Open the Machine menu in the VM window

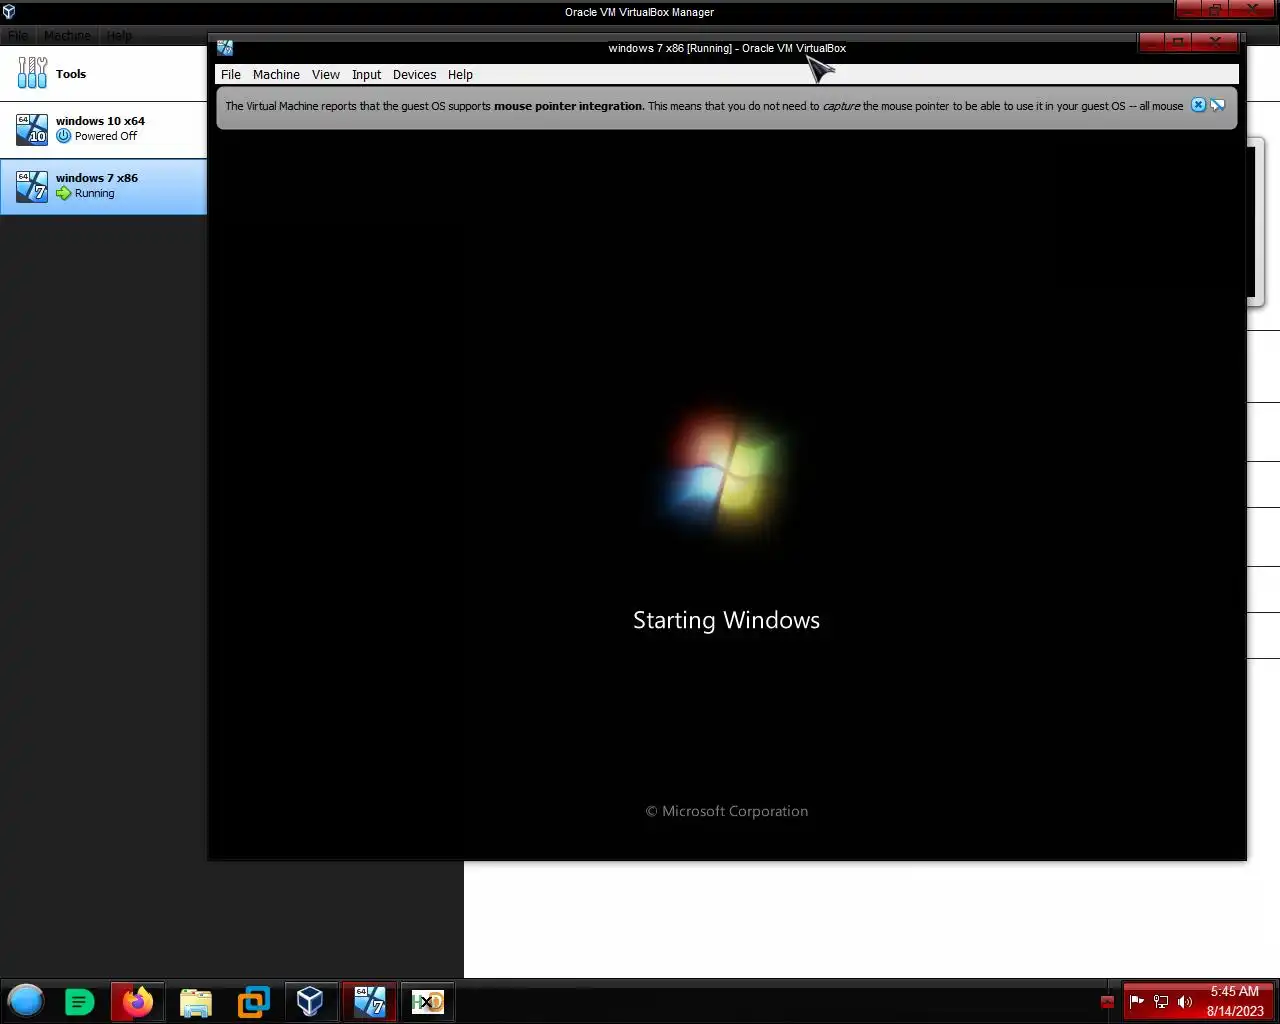tap(276, 75)
